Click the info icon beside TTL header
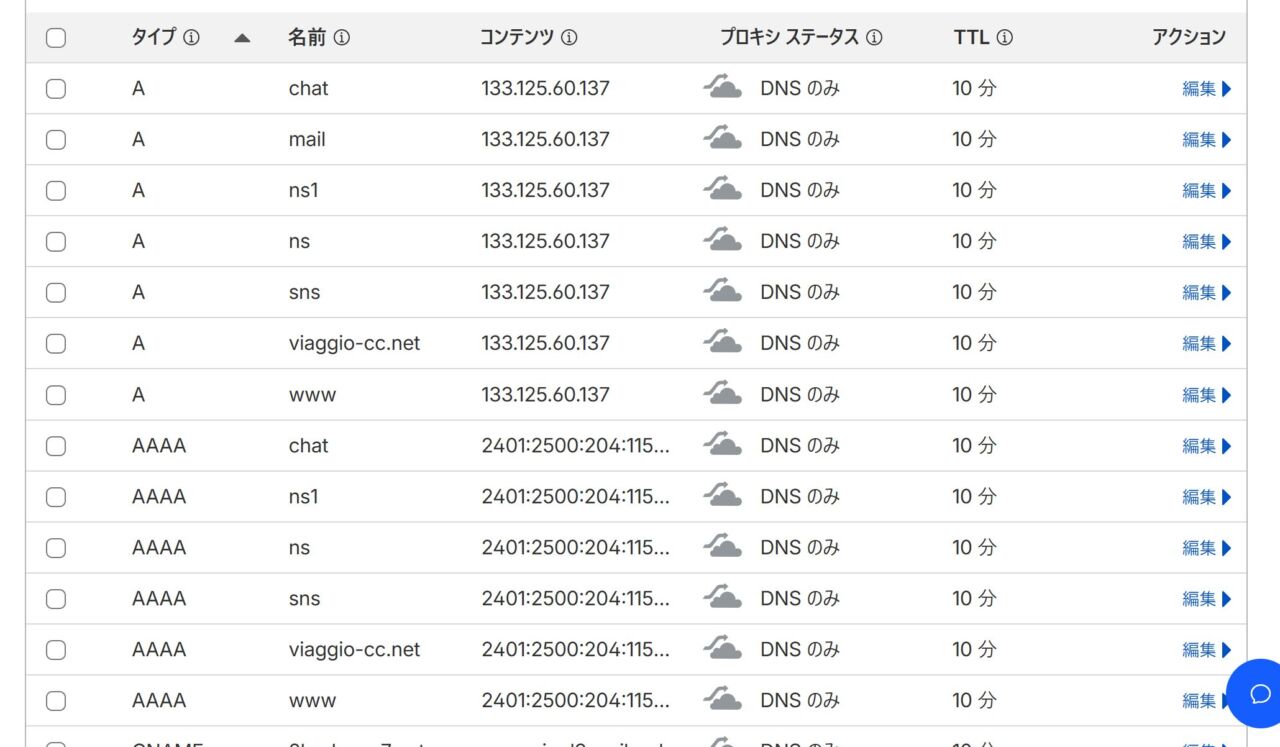 click(1005, 38)
